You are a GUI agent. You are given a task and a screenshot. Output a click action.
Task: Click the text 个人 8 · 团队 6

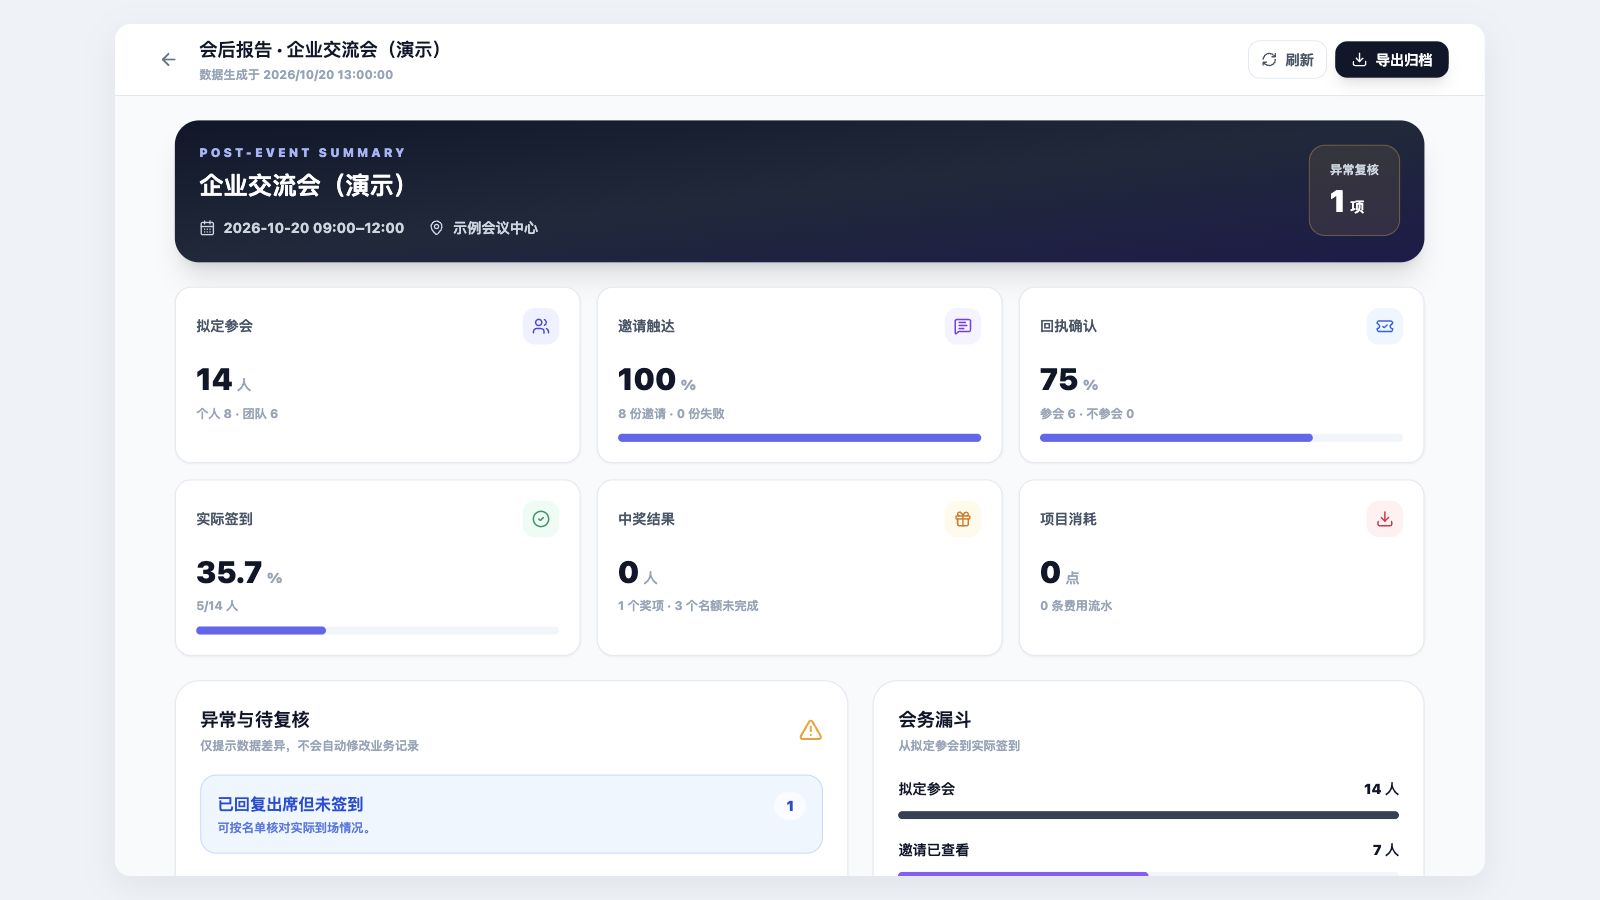pos(237,414)
